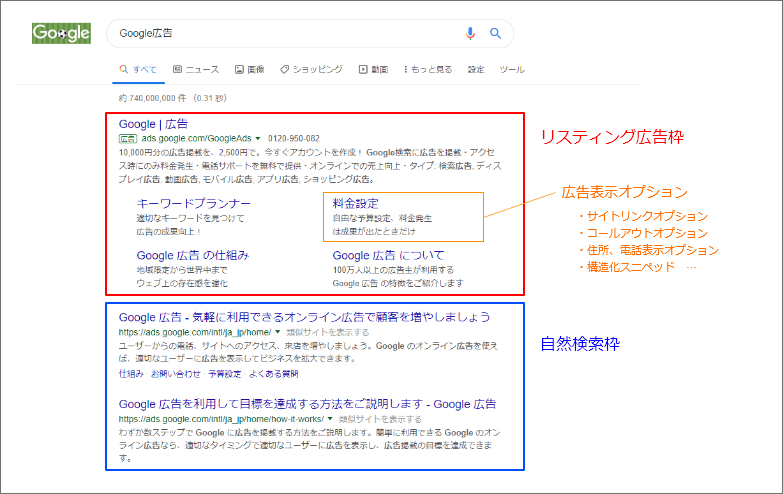Image resolution: width=783 pixels, height=494 pixels.
Task: Open the ツール options
Action: tap(512, 69)
